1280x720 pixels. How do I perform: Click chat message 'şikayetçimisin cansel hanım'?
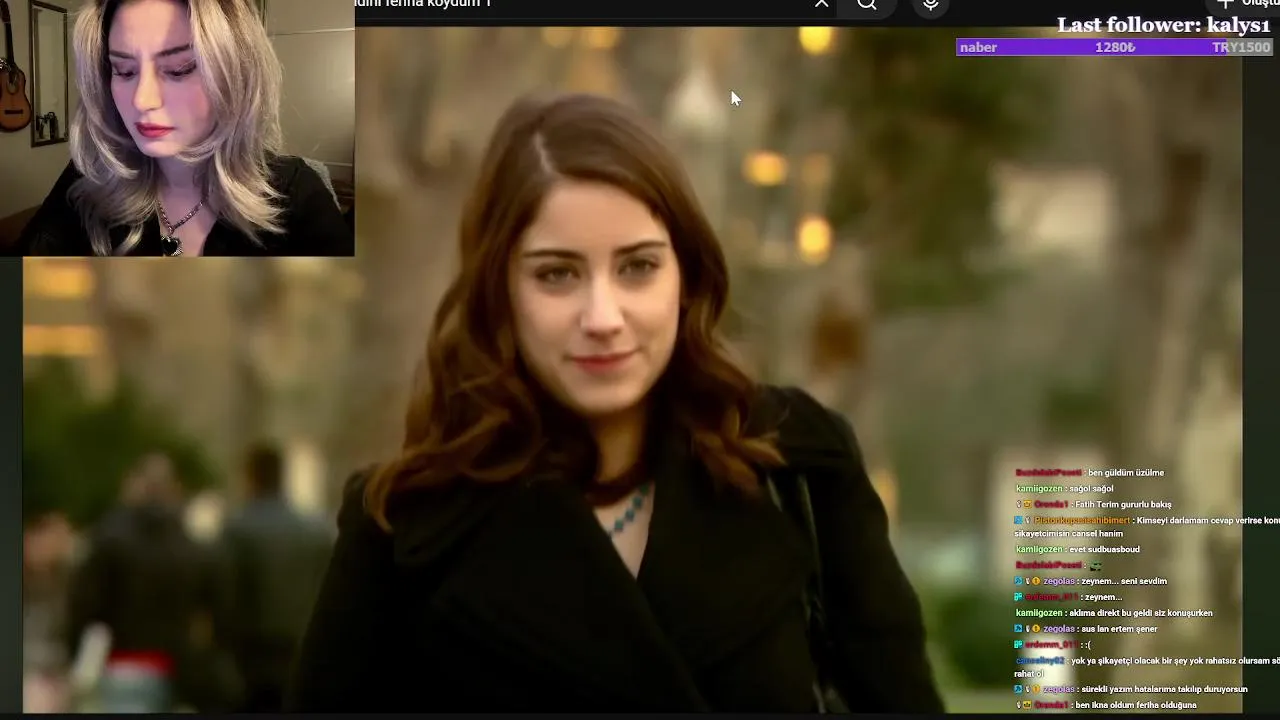coord(1069,534)
